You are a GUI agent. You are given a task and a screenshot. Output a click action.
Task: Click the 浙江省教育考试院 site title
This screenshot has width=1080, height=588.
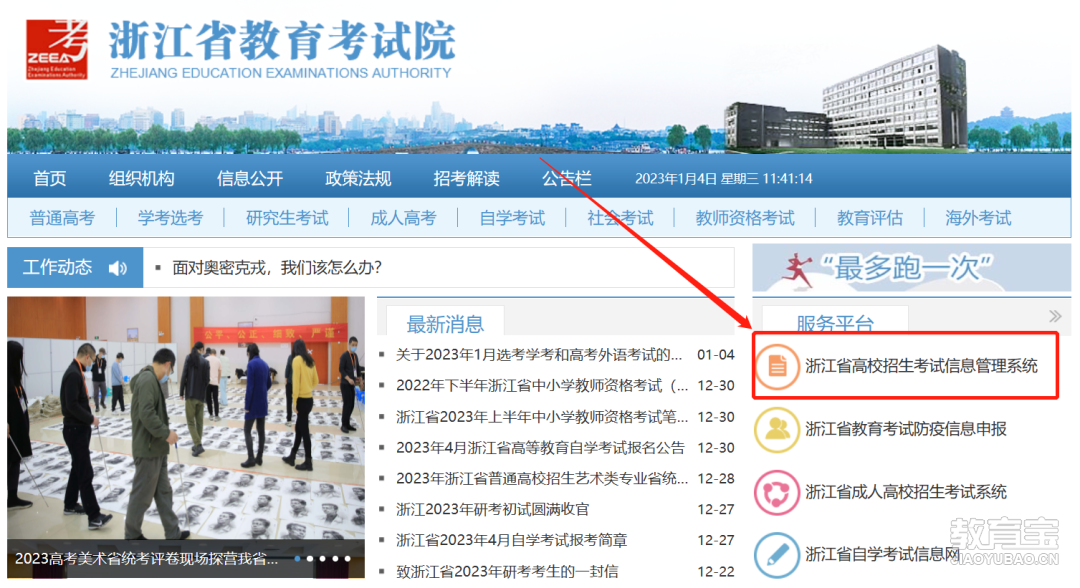282,40
